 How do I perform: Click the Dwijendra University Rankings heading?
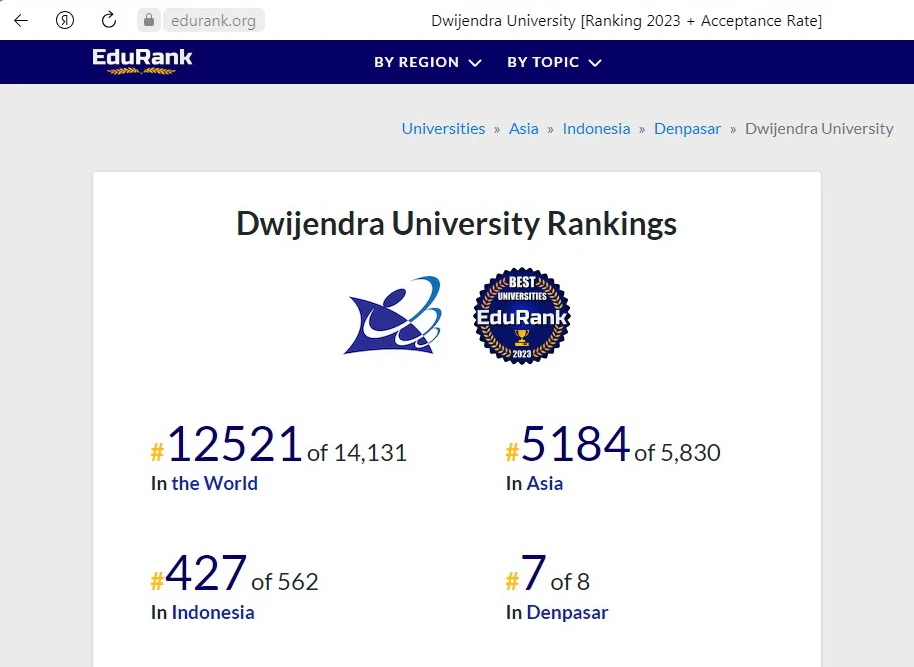coord(456,224)
